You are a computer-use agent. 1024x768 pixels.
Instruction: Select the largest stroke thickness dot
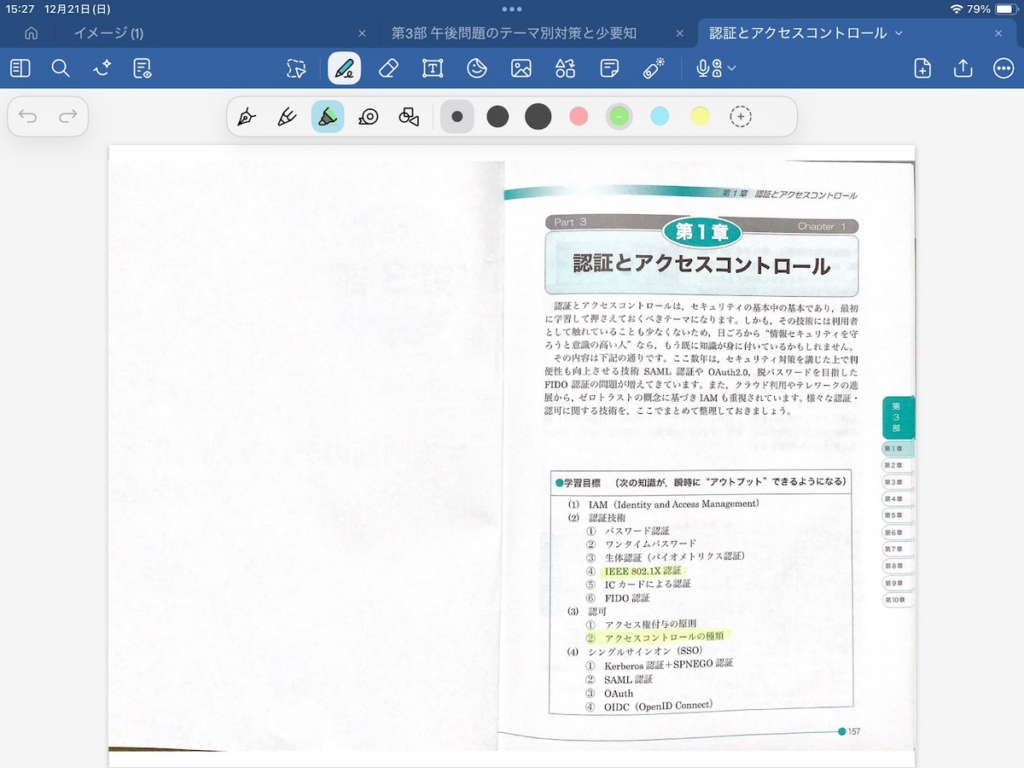pyautogui.click(x=538, y=117)
